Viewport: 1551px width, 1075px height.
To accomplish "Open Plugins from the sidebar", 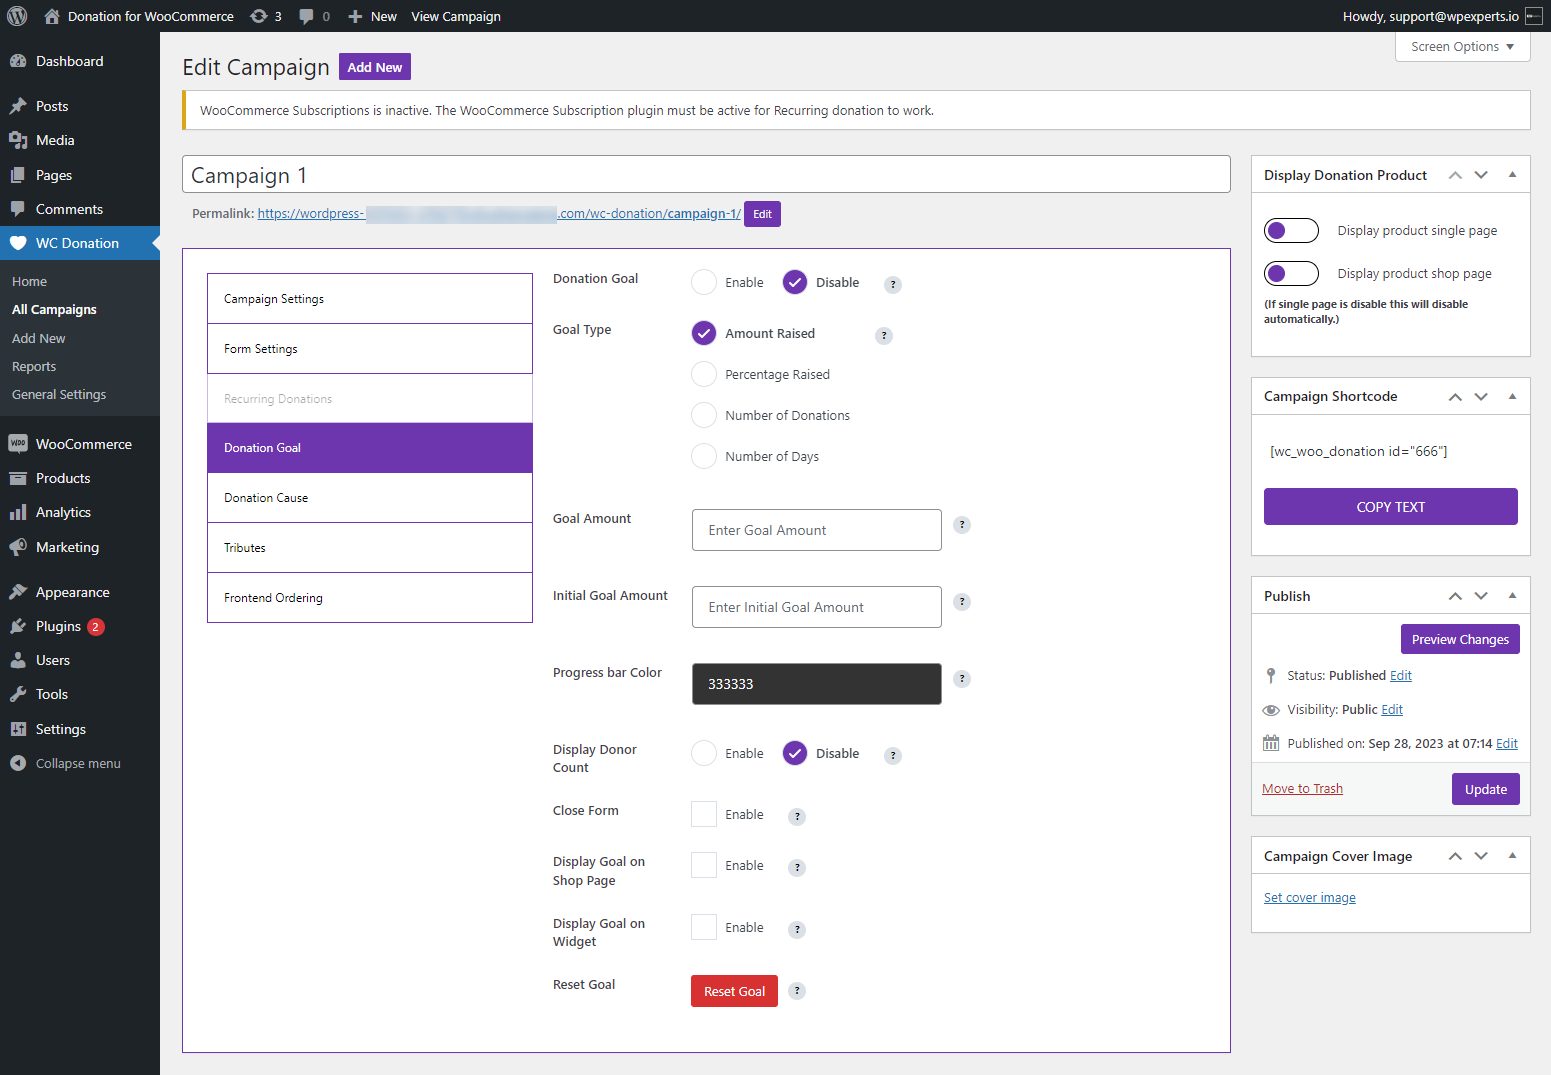I will [x=58, y=626].
